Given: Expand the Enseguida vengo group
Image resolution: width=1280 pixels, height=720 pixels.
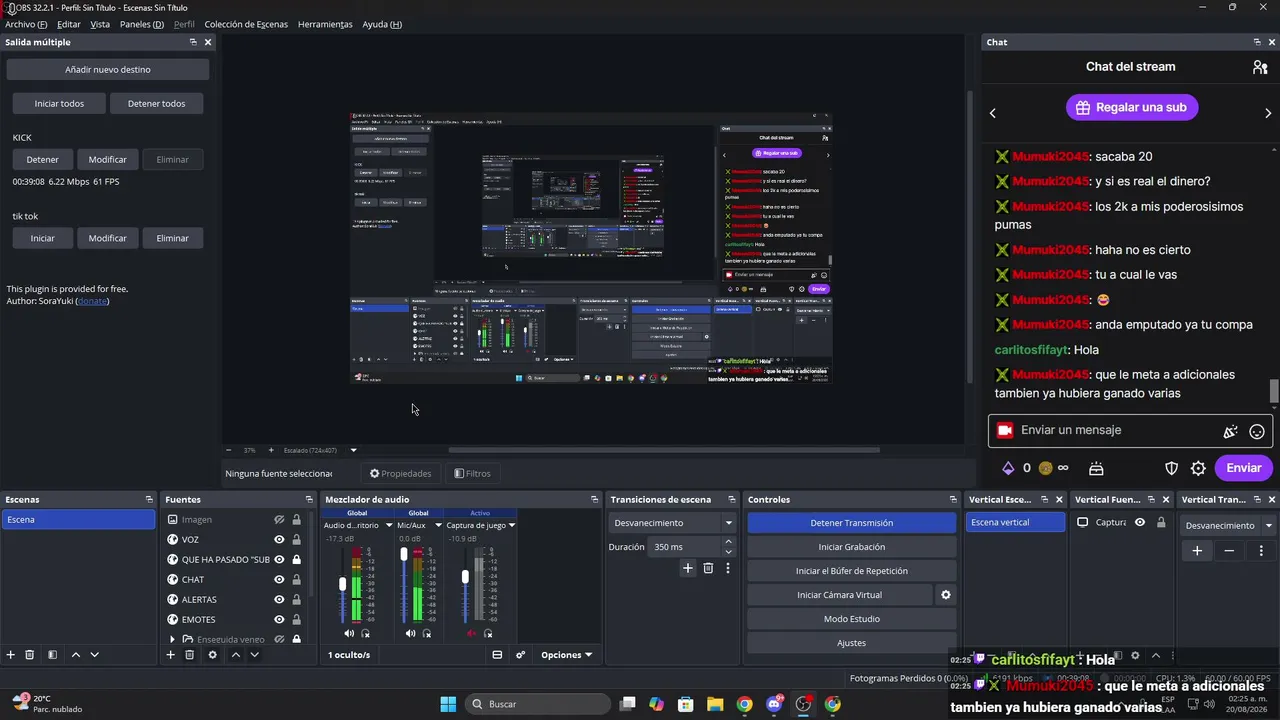Looking at the screenshot, I should (173, 639).
